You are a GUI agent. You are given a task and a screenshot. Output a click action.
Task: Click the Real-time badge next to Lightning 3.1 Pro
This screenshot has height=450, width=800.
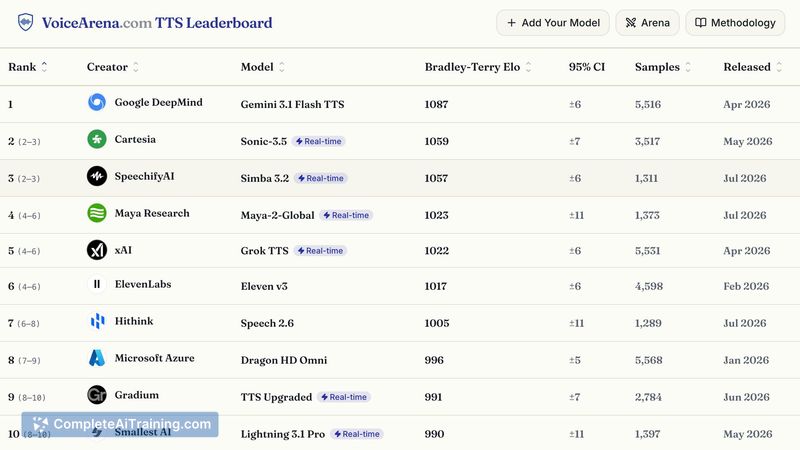[357, 434]
